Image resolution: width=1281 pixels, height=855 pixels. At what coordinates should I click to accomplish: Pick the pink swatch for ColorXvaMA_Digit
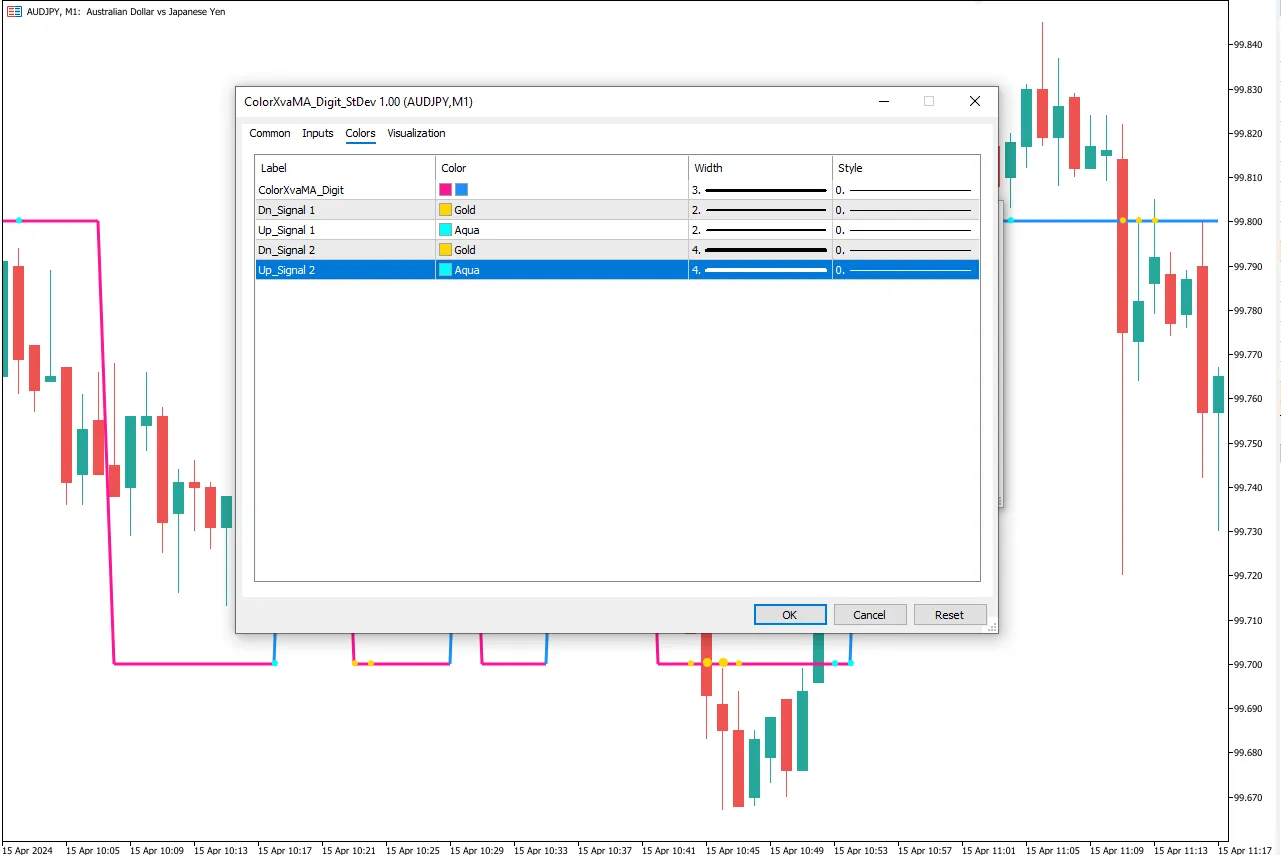446,190
